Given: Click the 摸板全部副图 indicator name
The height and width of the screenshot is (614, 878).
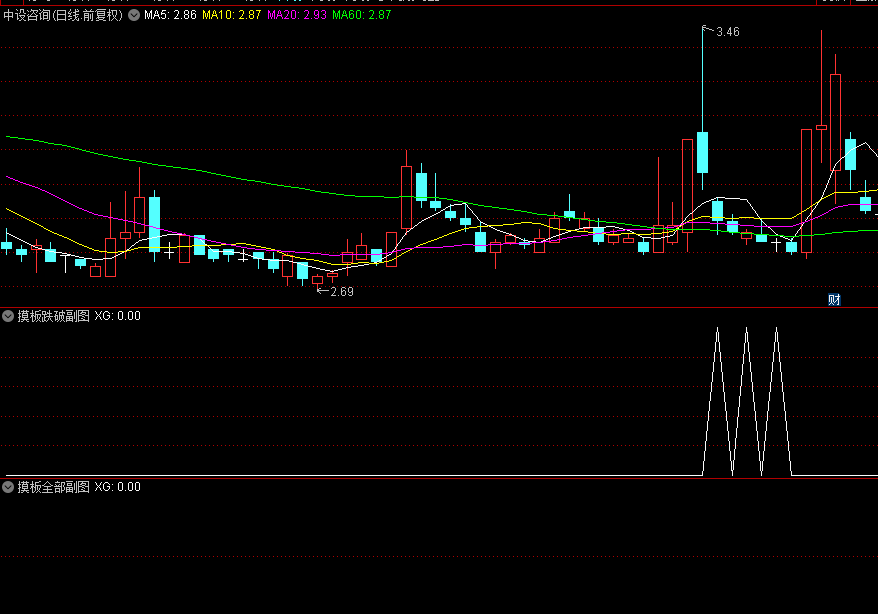Looking at the screenshot, I should point(54,487).
